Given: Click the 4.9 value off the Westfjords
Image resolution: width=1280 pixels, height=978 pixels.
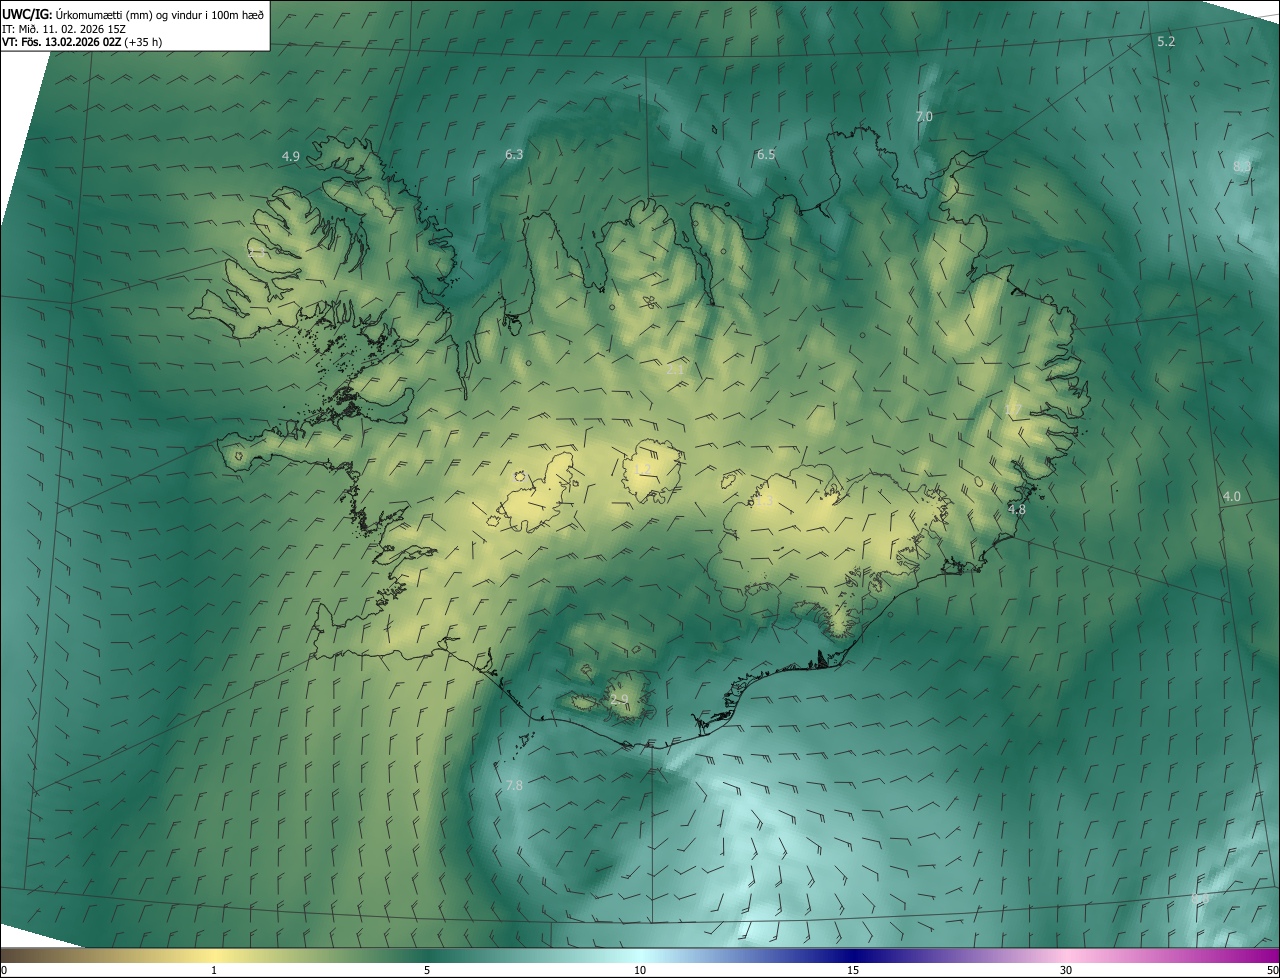Looking at the screenshot, I should tap(291, 156).
